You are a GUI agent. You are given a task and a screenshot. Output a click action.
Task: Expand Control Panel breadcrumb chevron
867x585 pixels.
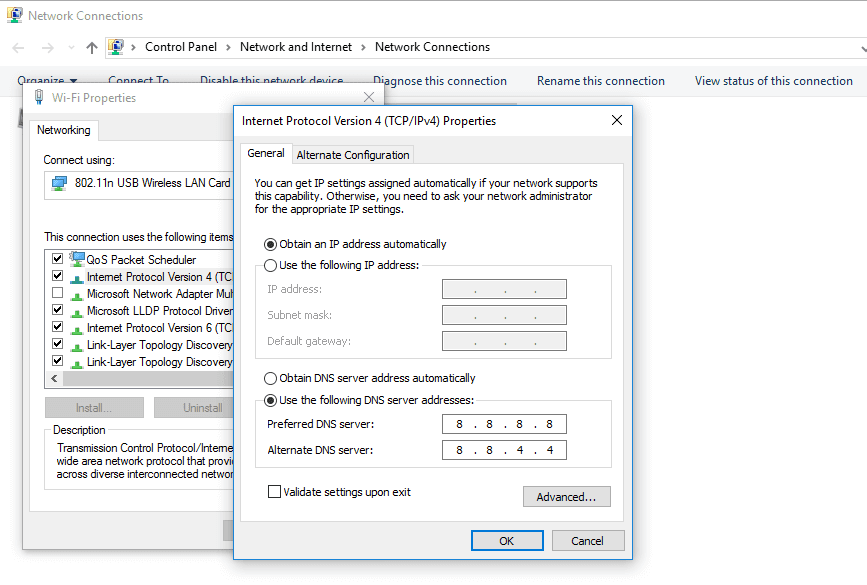tap(228, 48)
